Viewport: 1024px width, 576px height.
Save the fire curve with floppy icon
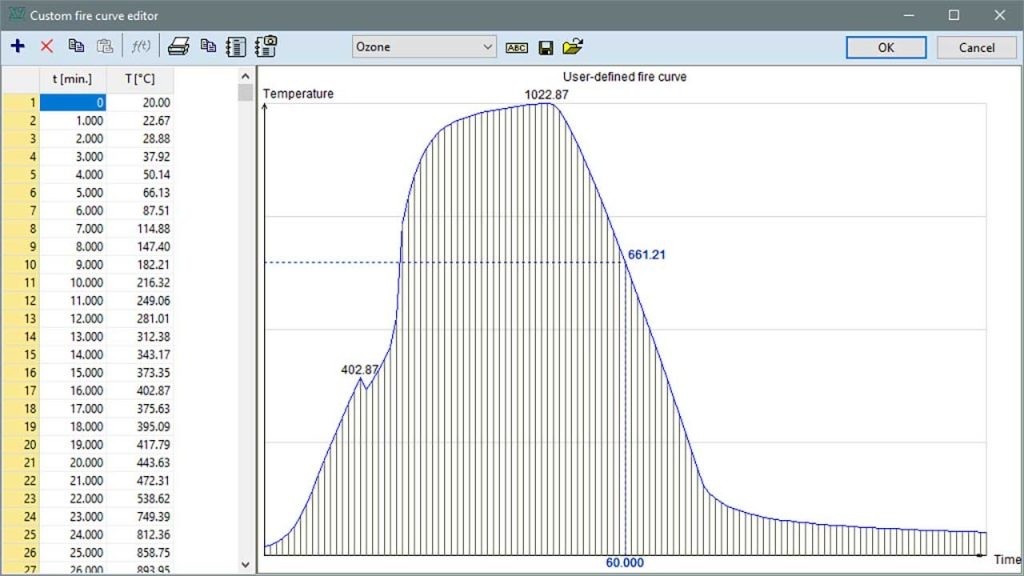pos(546,48)
